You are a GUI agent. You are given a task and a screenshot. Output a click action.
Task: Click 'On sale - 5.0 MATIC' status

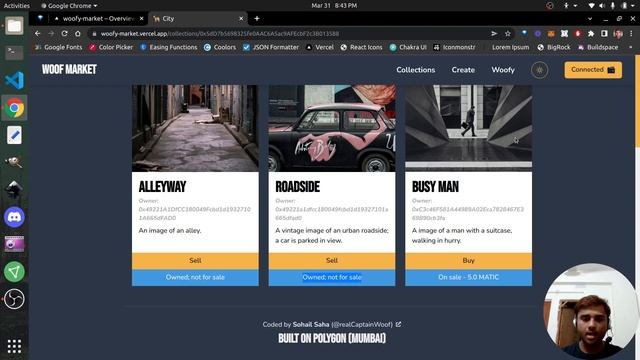(x=469, y=277)
